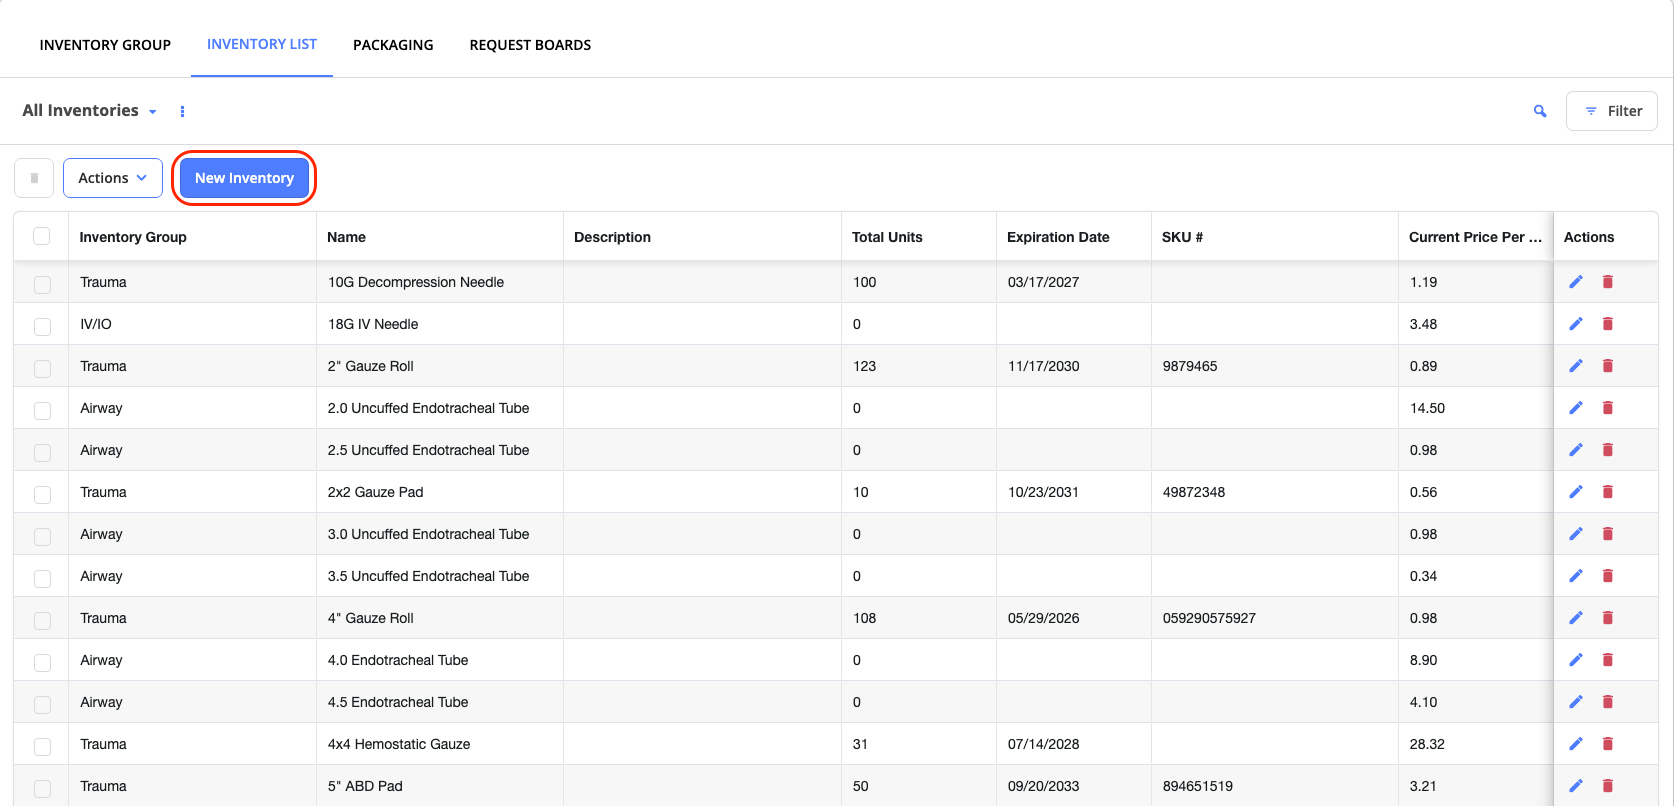This screenshot has height=806, width=1674.
Task: Go to the Request Boards tab
Action: (530, 45)
